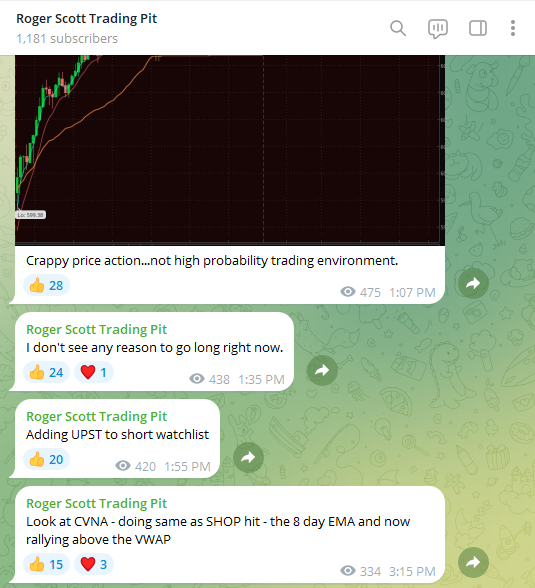This screenshot has width=535, height=588.
Task: Click heart reaction showing 3
Action: click(x=94, y=564)
